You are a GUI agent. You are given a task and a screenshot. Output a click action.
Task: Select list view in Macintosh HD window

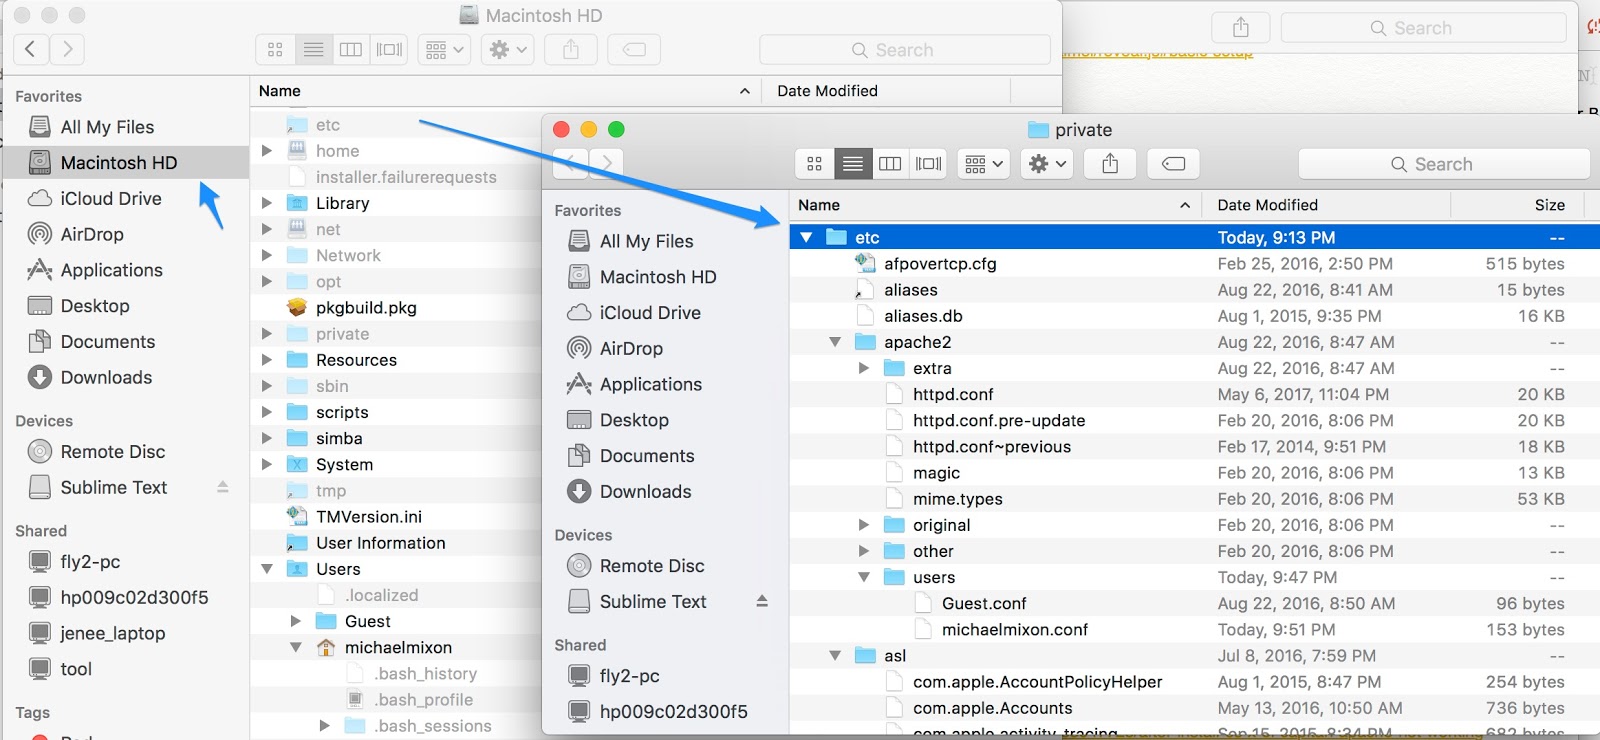pyautogui.click(x=313, y=49)
